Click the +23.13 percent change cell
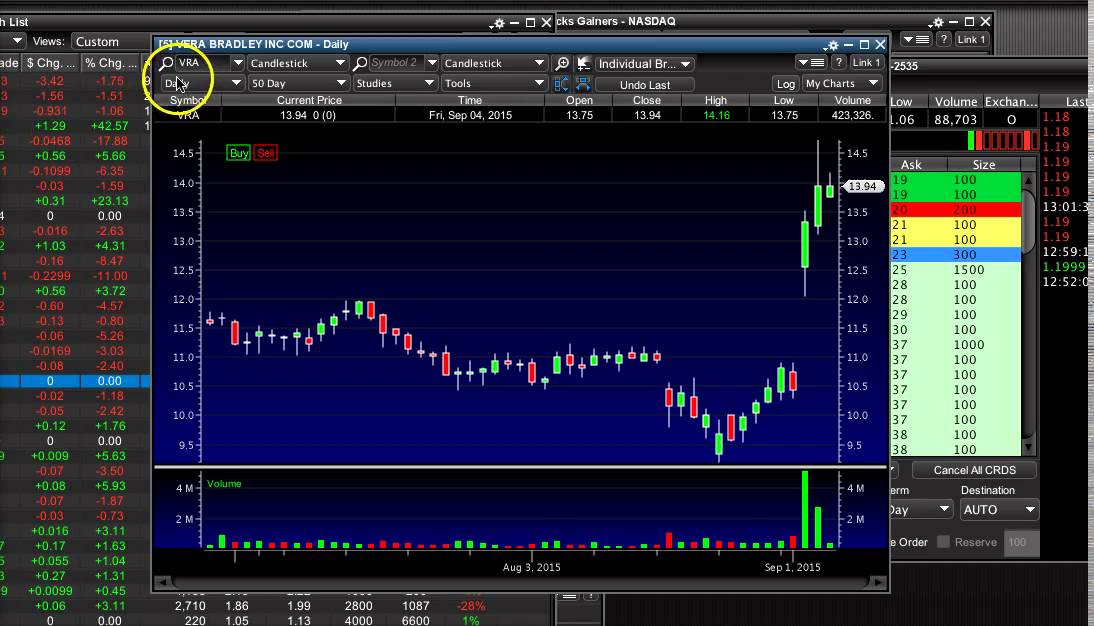This screenshot has width=1094, height=626. [x=110, y=201]
